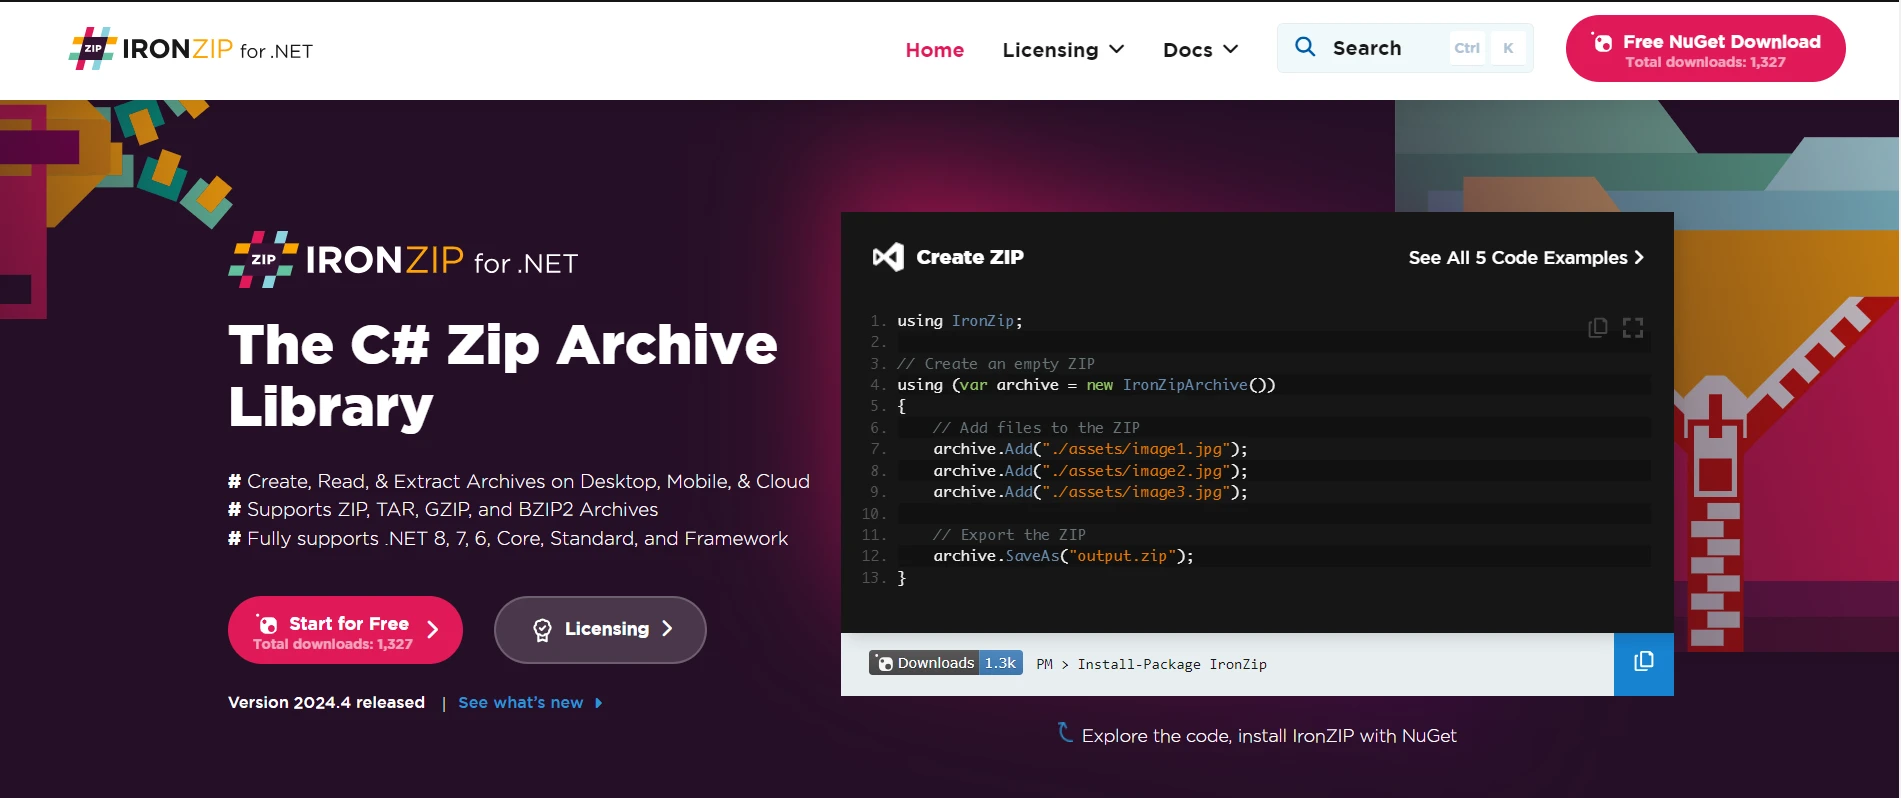This screenshot has width=1901, height=798.
Task: Click the Search input field
Action: tap(1405, 48)
